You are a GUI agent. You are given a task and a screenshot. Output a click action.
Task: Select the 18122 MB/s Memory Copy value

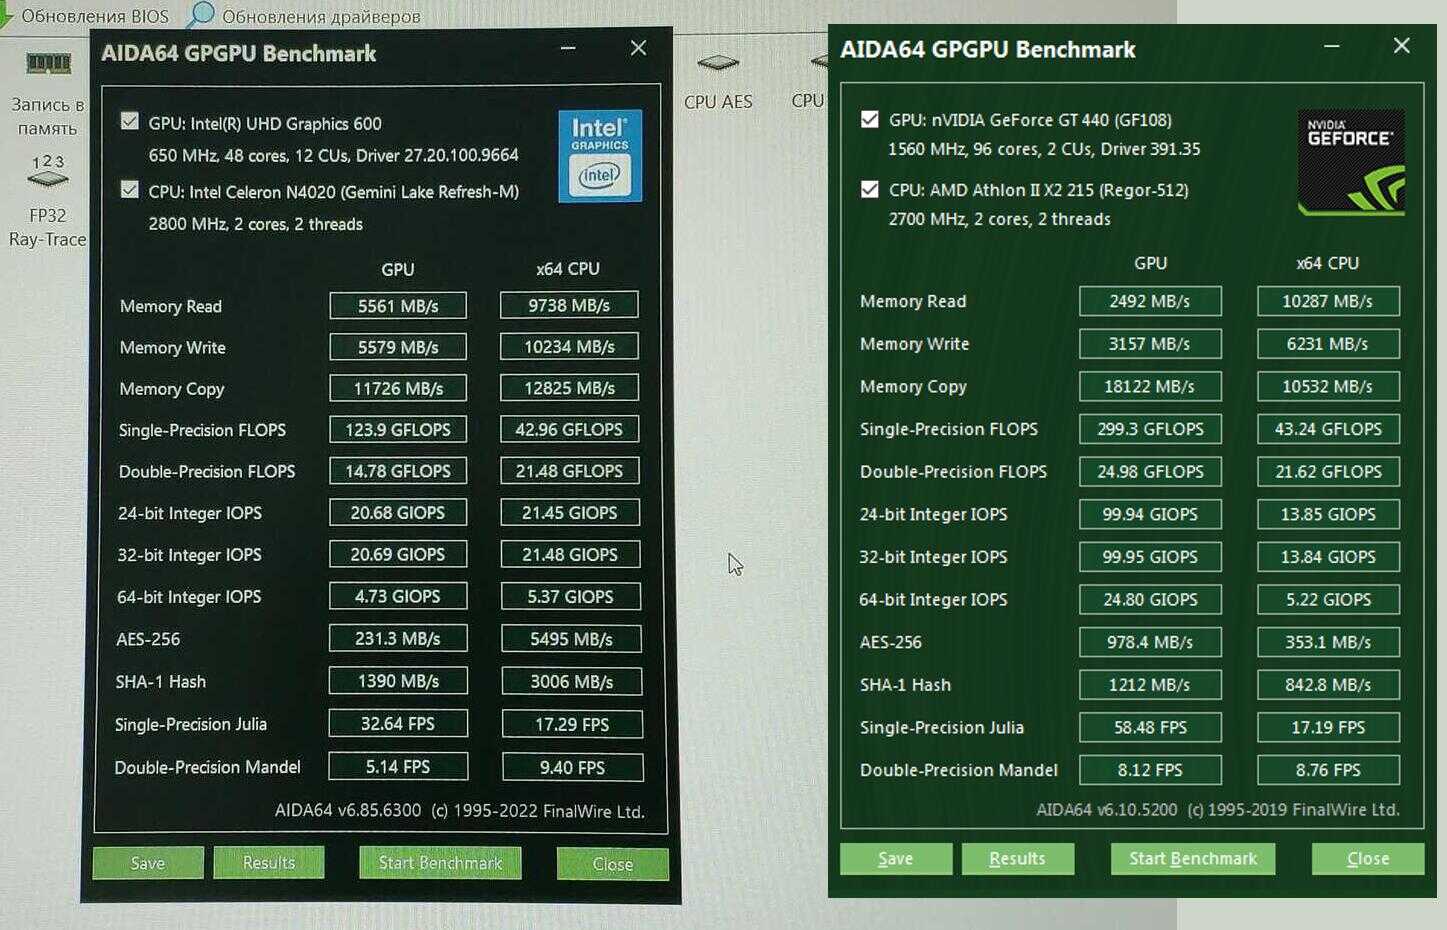[1150, 387]
